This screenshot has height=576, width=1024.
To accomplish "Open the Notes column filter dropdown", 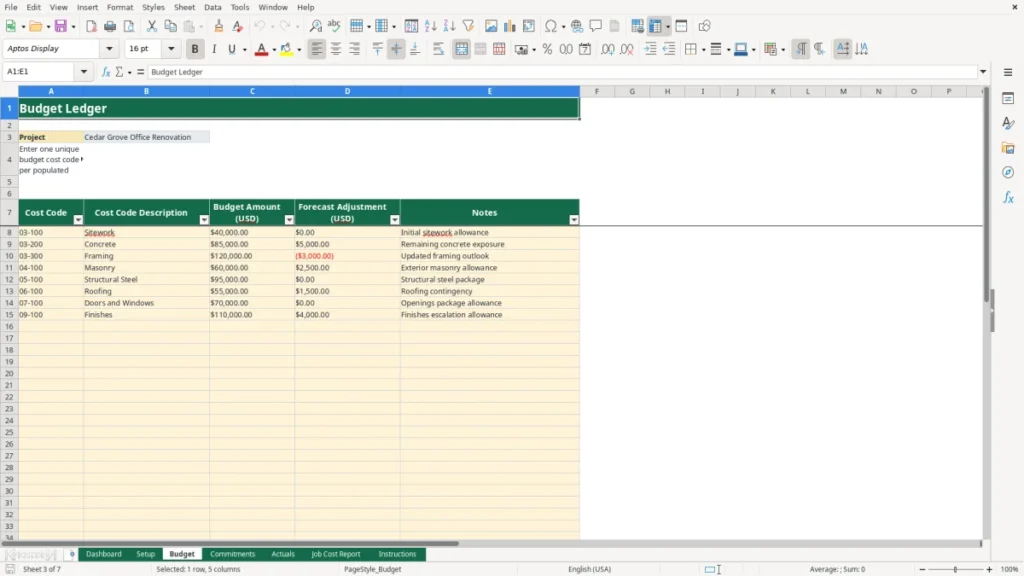I will coord(573,220).
